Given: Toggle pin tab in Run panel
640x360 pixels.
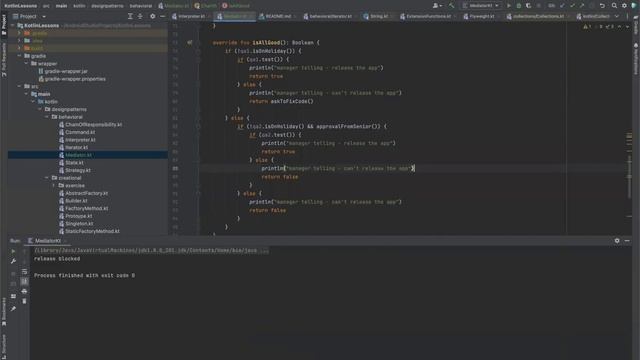Looking at the screenshot, I should coord(13,309).
